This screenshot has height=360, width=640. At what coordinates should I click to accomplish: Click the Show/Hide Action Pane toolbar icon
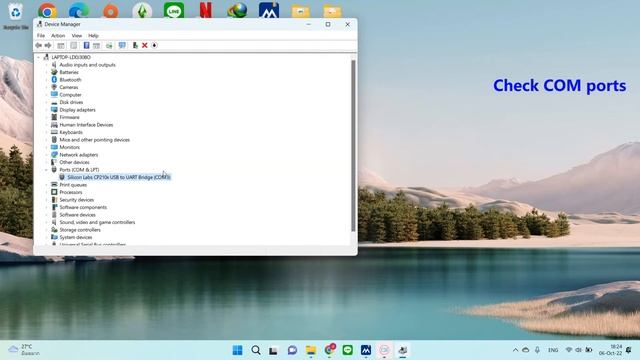(96, 45)
